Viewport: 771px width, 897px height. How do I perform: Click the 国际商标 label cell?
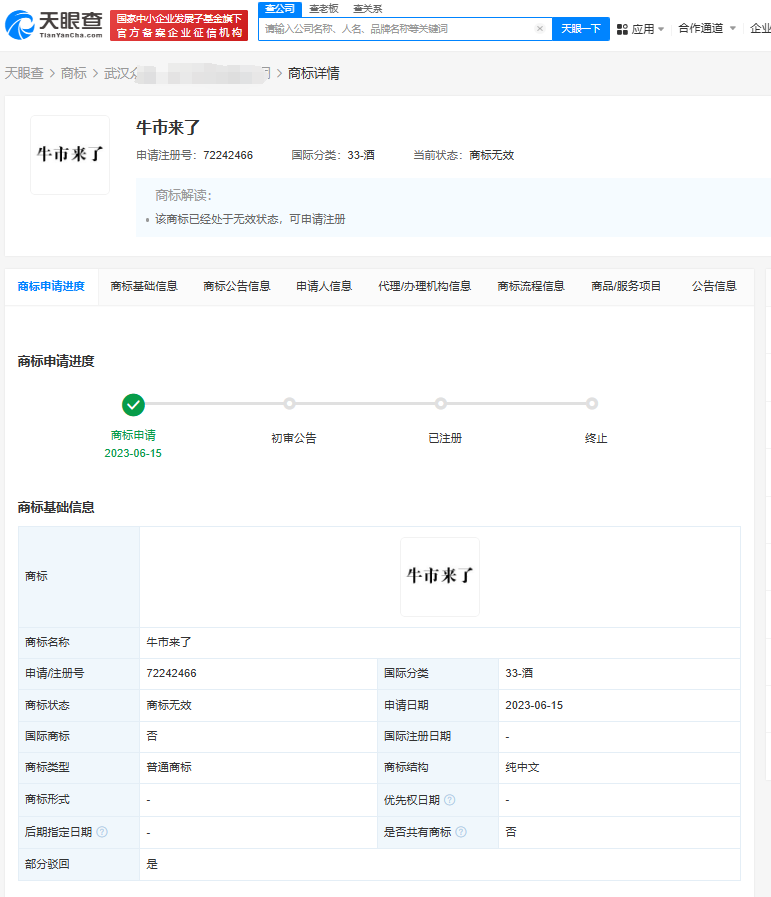tap(79, 736)
